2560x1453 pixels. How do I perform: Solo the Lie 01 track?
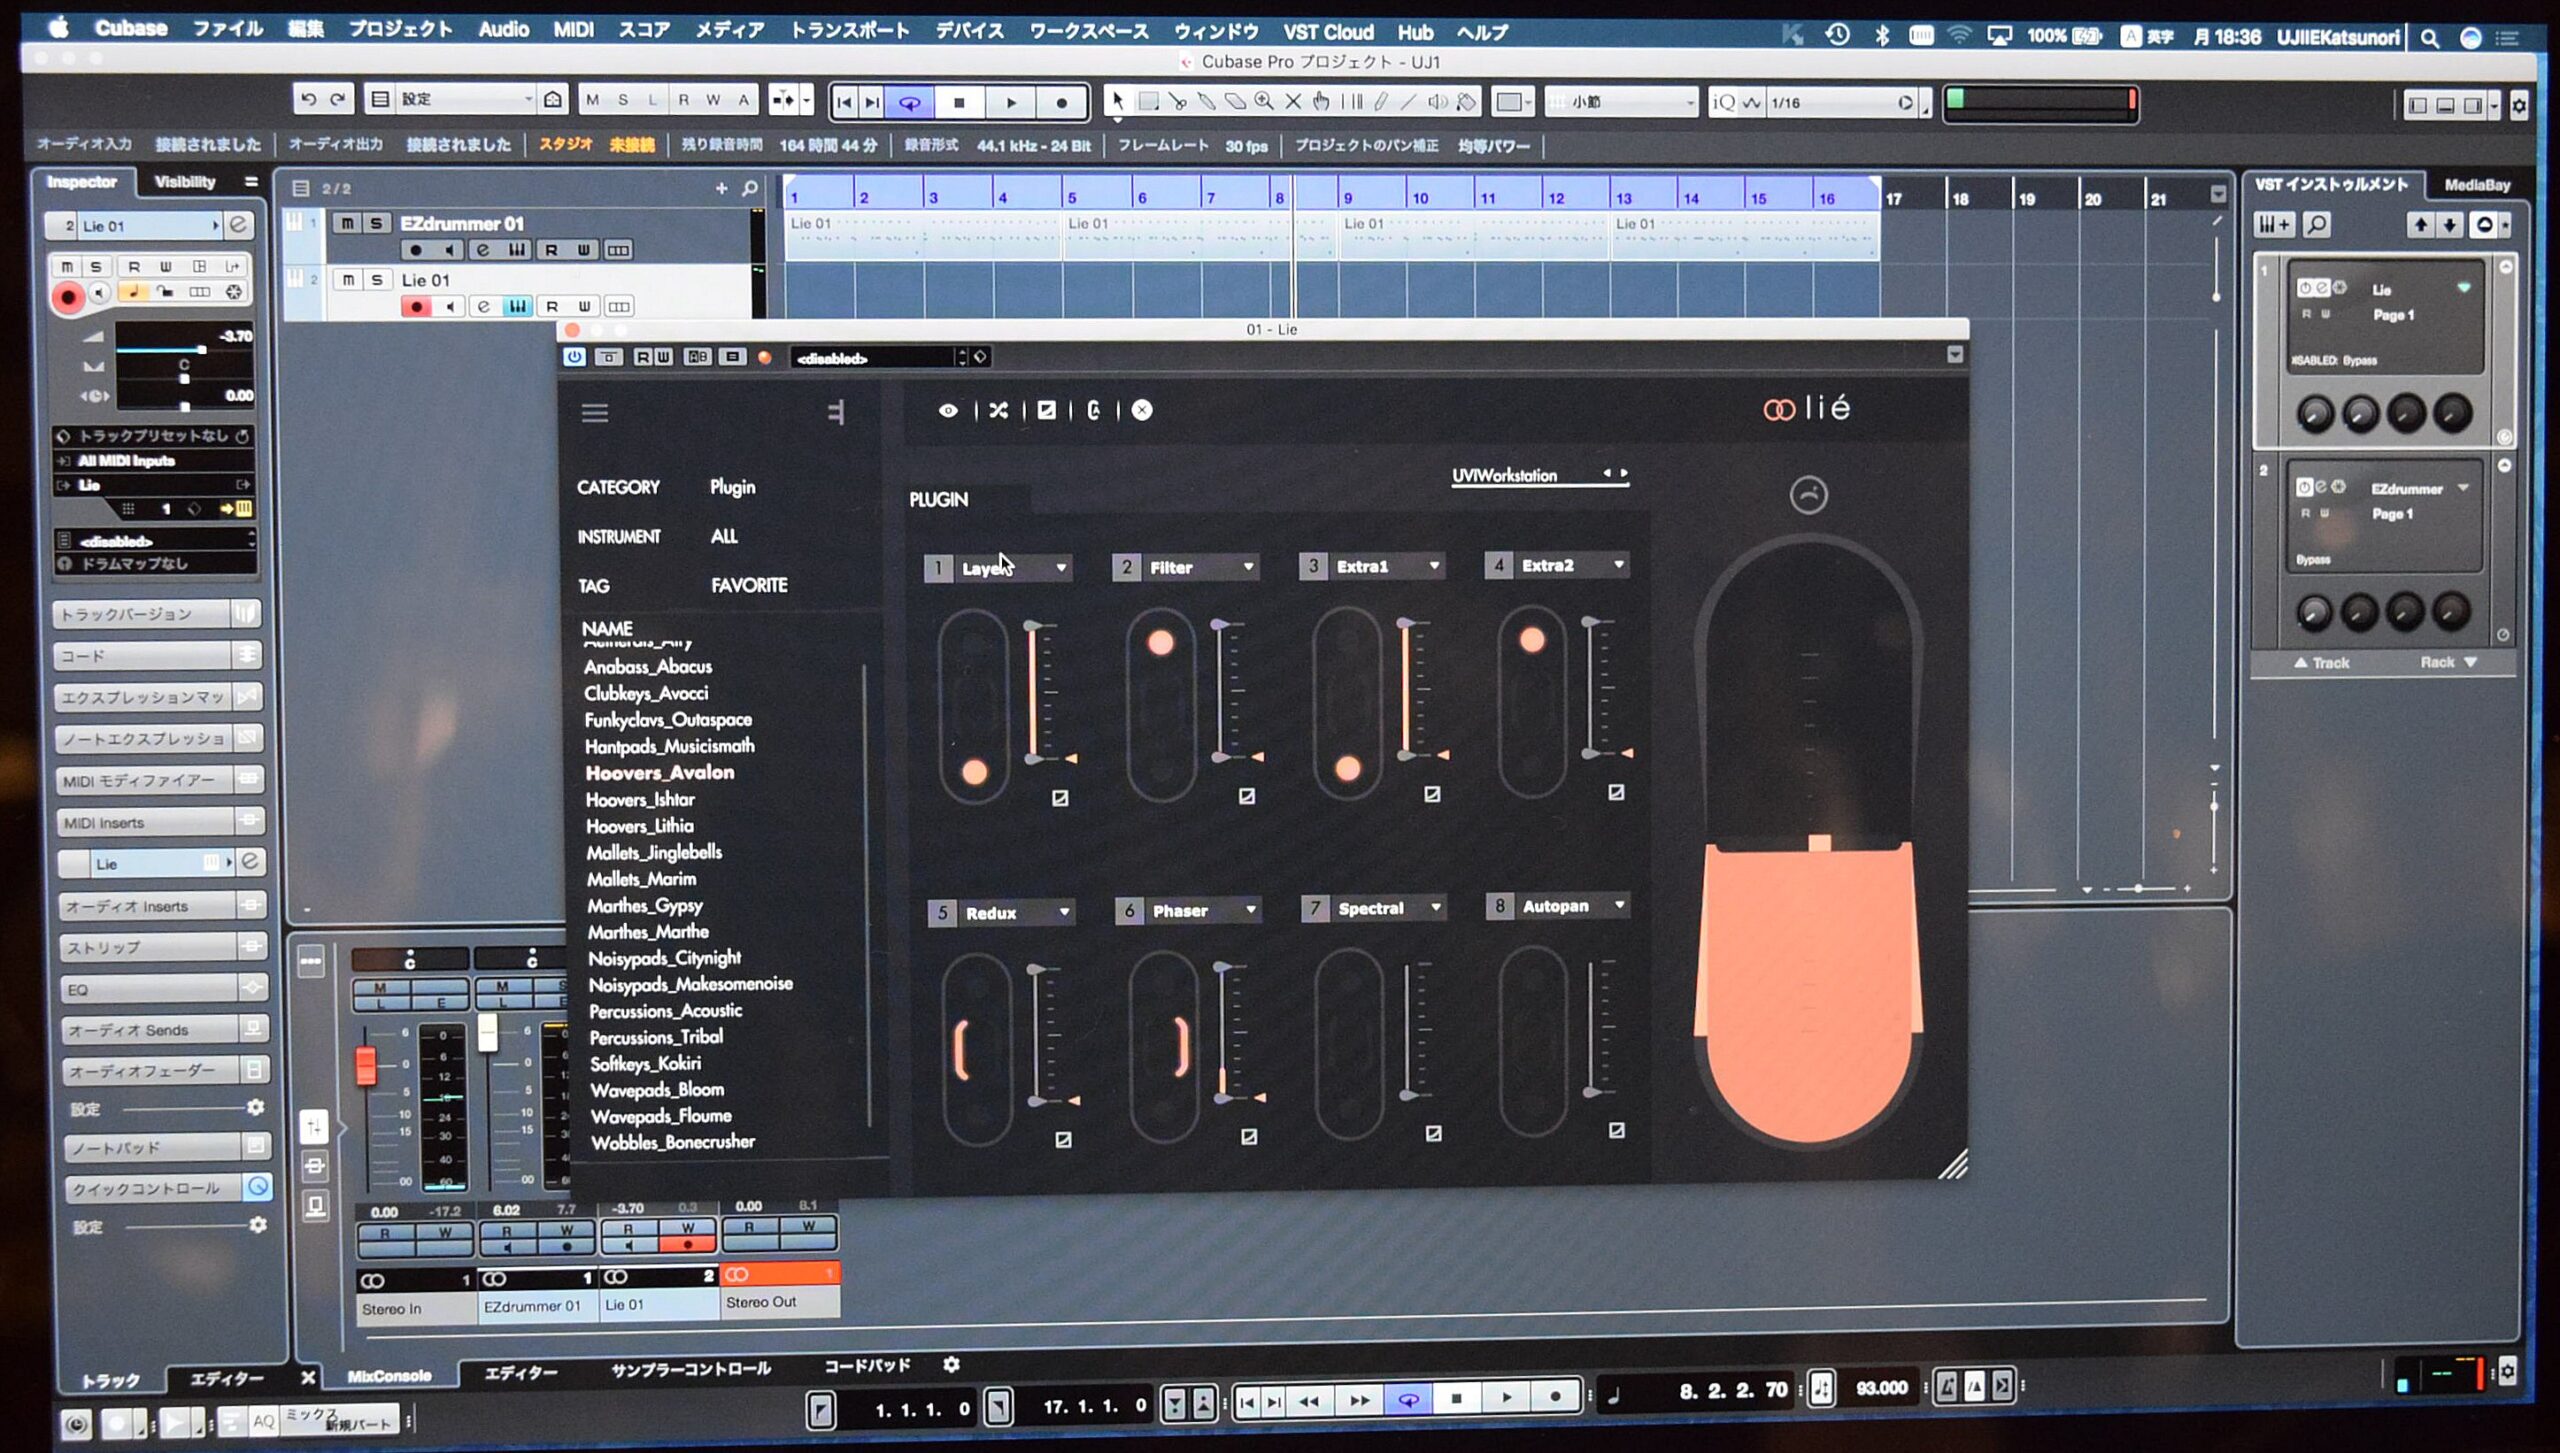(376, 280)
